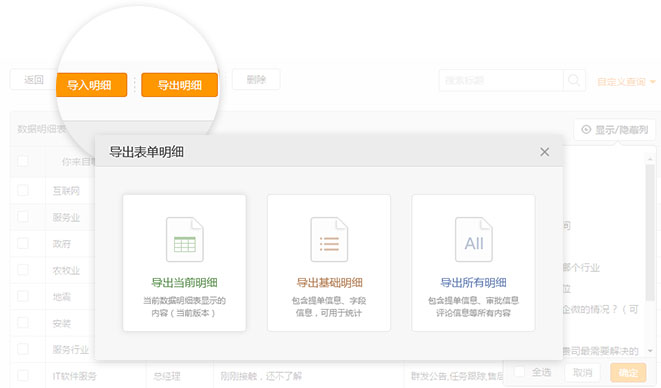Tick the checkbox for 互联网 row
Screen dimensions: 661x388
point(23,190)
